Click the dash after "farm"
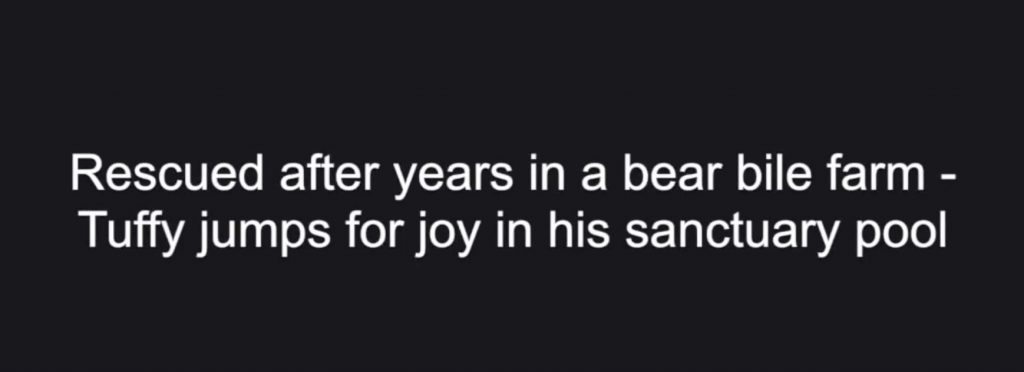 (x=950, y=178)
